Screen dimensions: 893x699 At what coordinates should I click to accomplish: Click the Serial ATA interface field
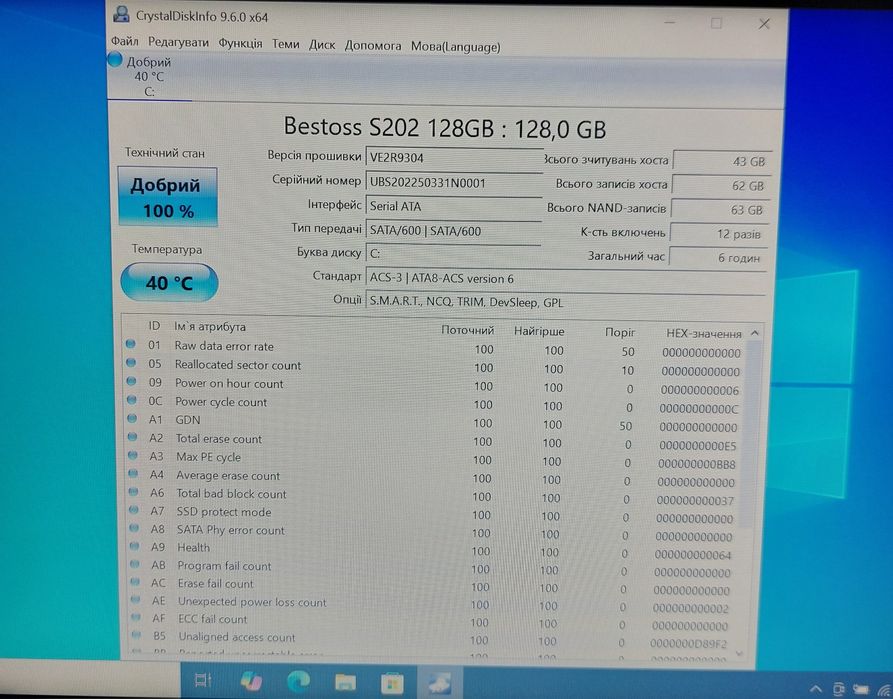point(453,207)
